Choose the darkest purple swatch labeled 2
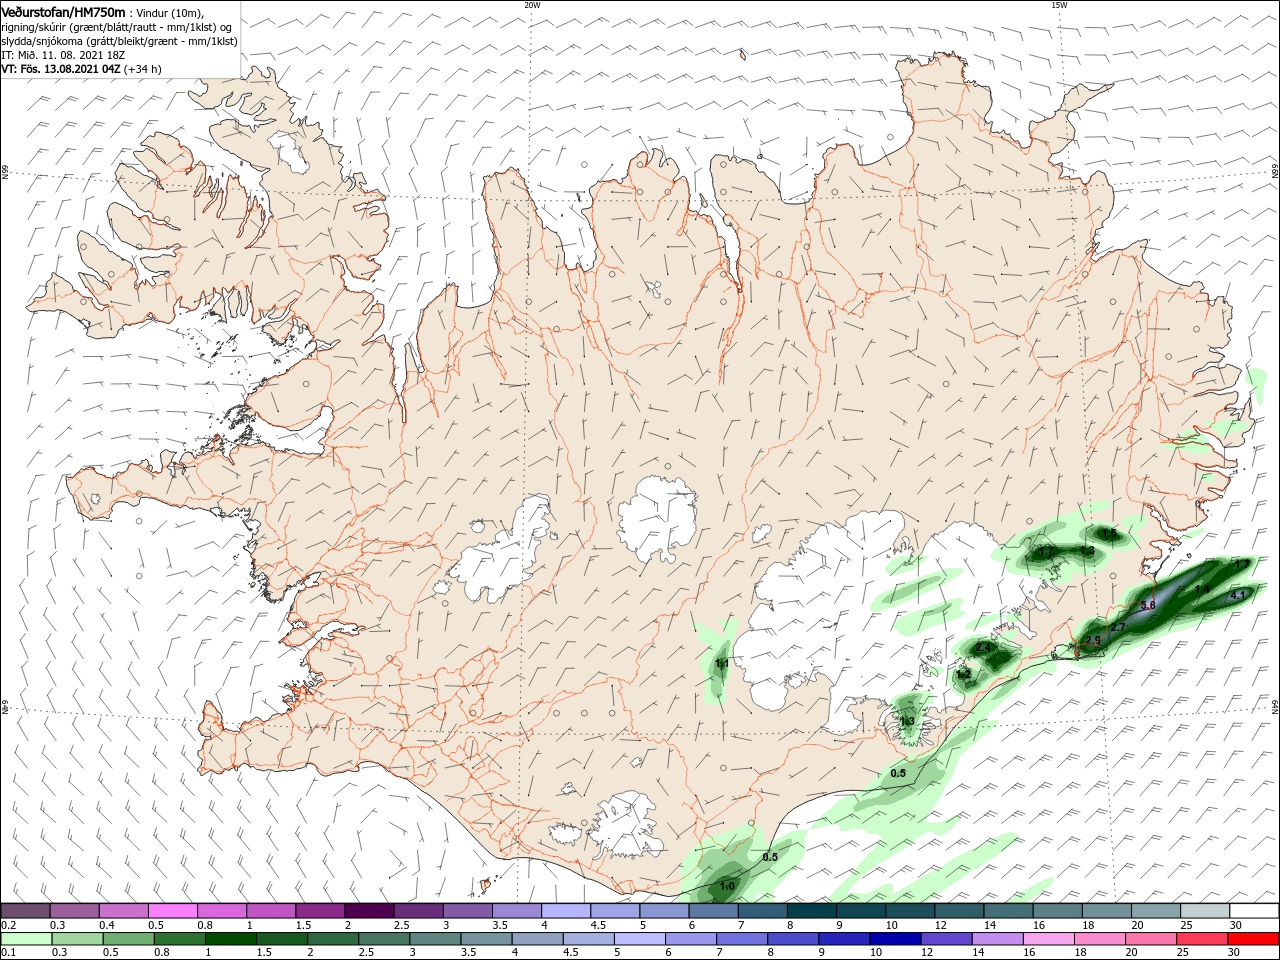This screenshot has width=1280, height=960. click(369, 911)
